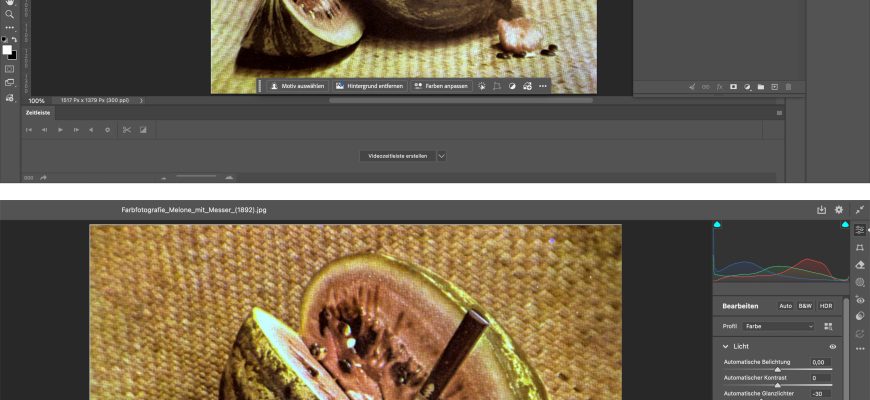Viewport: 870px width, 400px height.
Task: Reset default foreground and background colors
Action: coord(5,39)
